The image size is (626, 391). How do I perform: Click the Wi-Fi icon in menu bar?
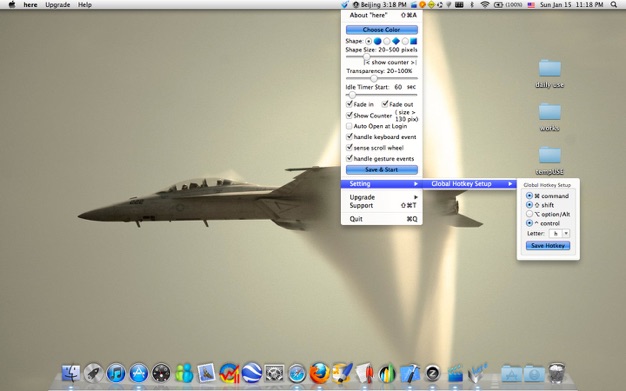tap(485, 5)
